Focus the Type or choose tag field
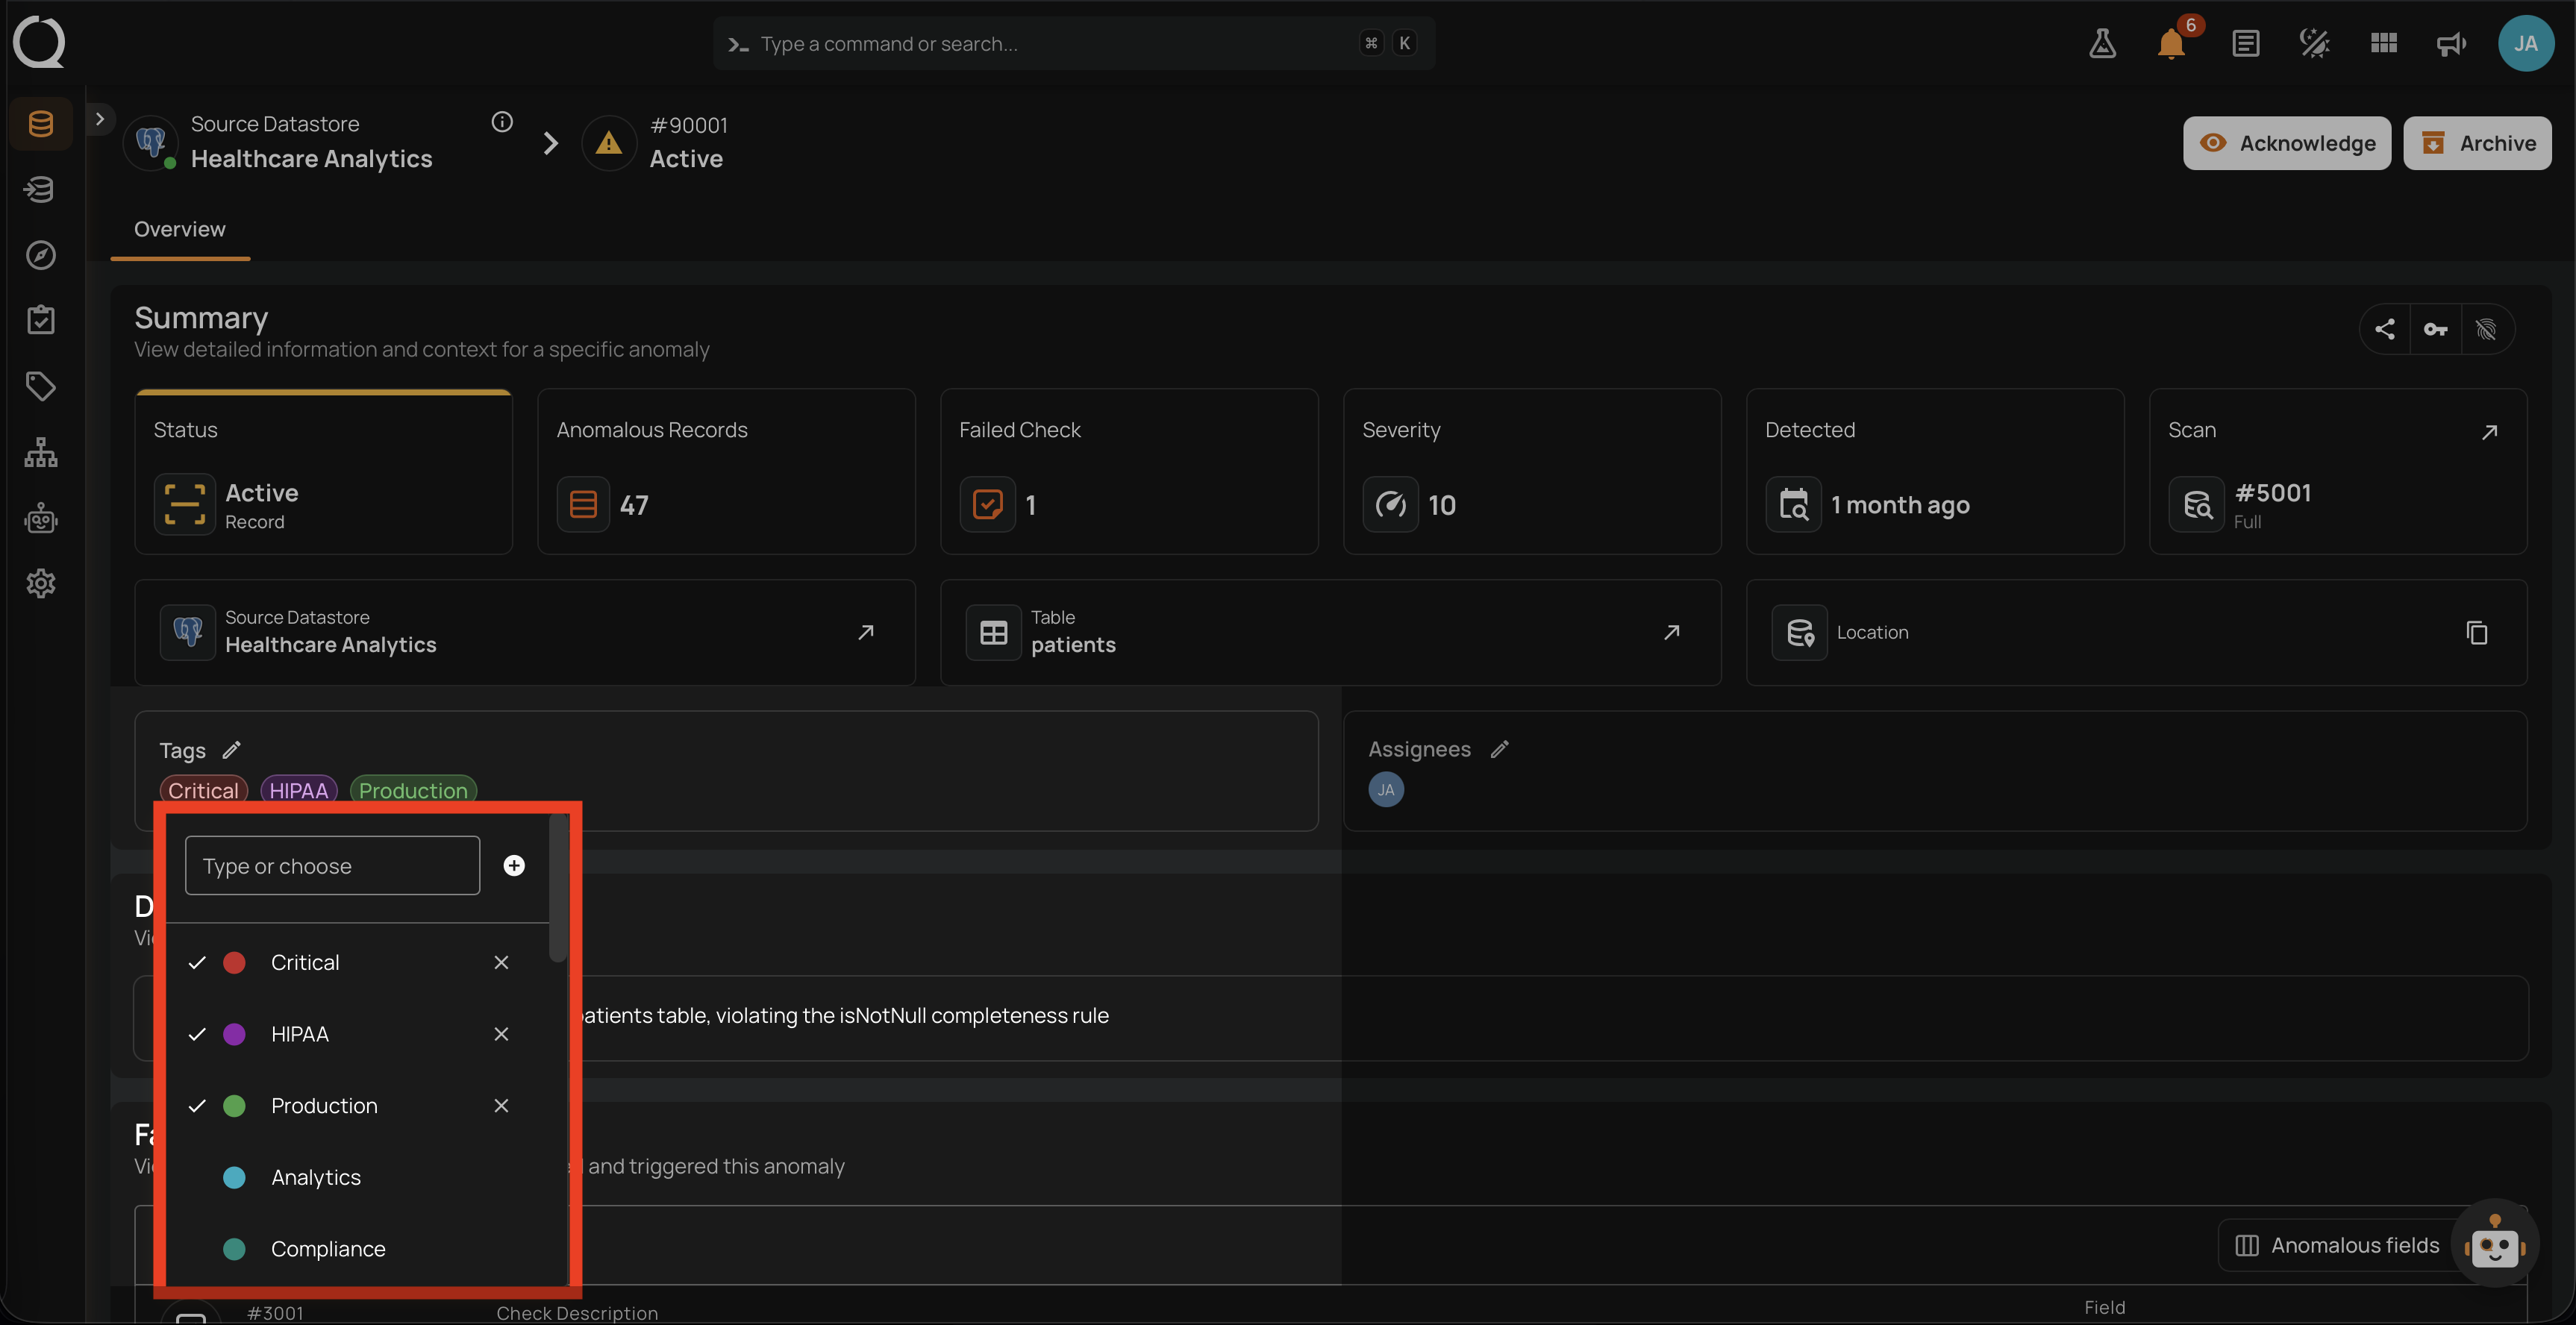The height and width of the screenshot is (1325, 2576). [332, 865]
